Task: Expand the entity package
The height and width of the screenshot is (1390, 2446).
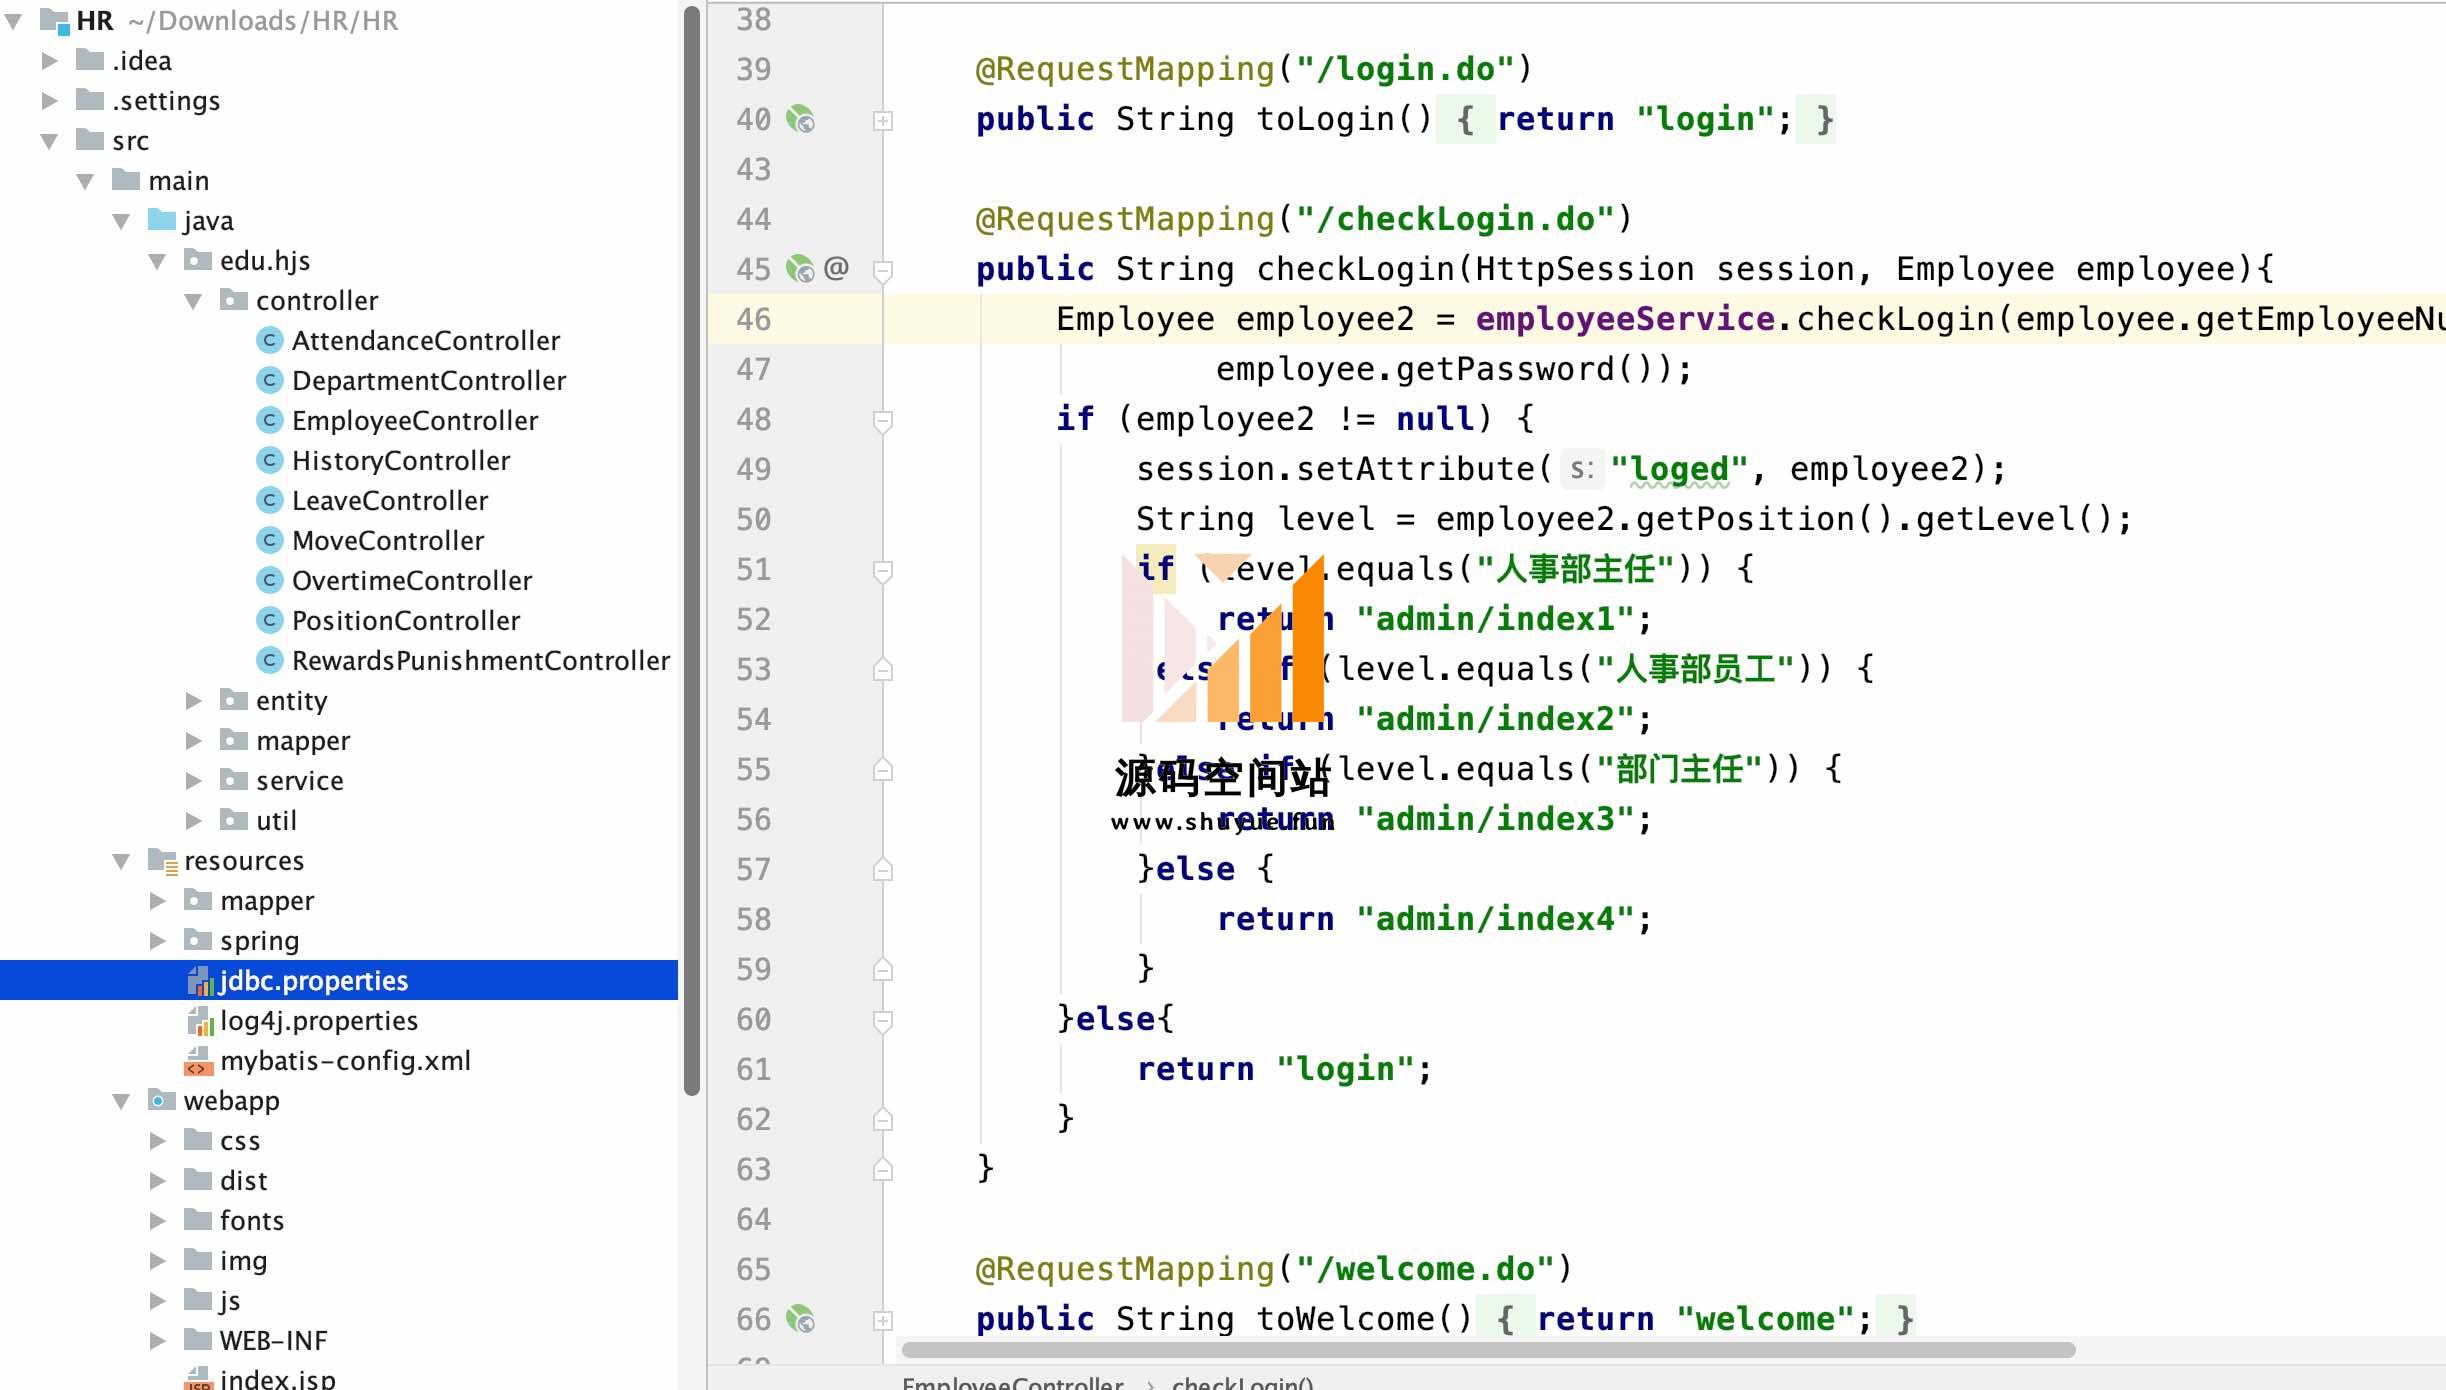Action: tap(193, 701)
